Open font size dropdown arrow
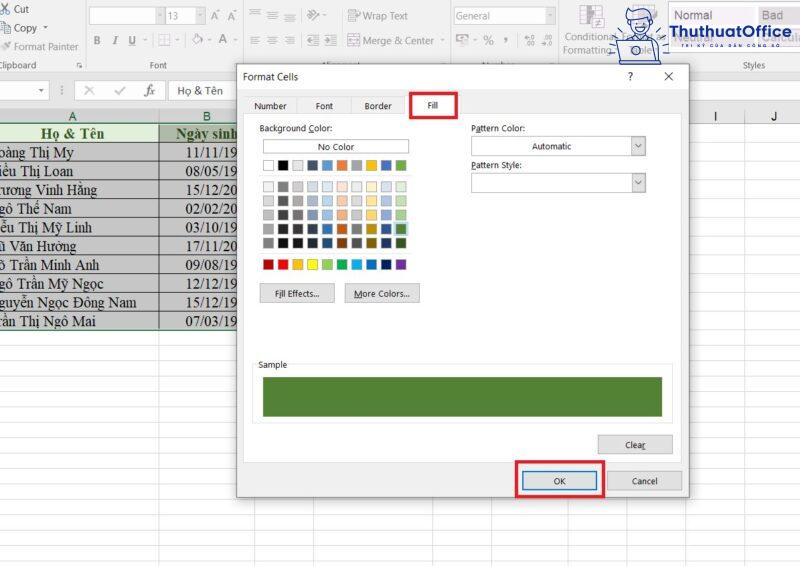Screen dimensions: 800x566 [201, 15]
